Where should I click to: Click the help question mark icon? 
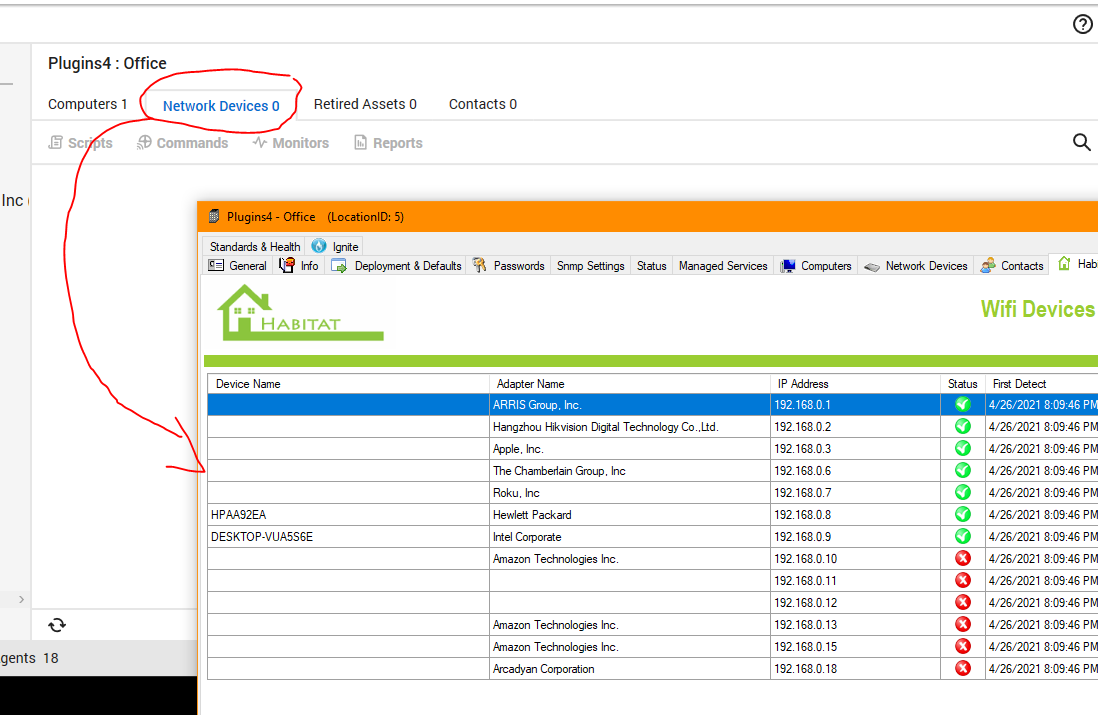pos(1082,24)
